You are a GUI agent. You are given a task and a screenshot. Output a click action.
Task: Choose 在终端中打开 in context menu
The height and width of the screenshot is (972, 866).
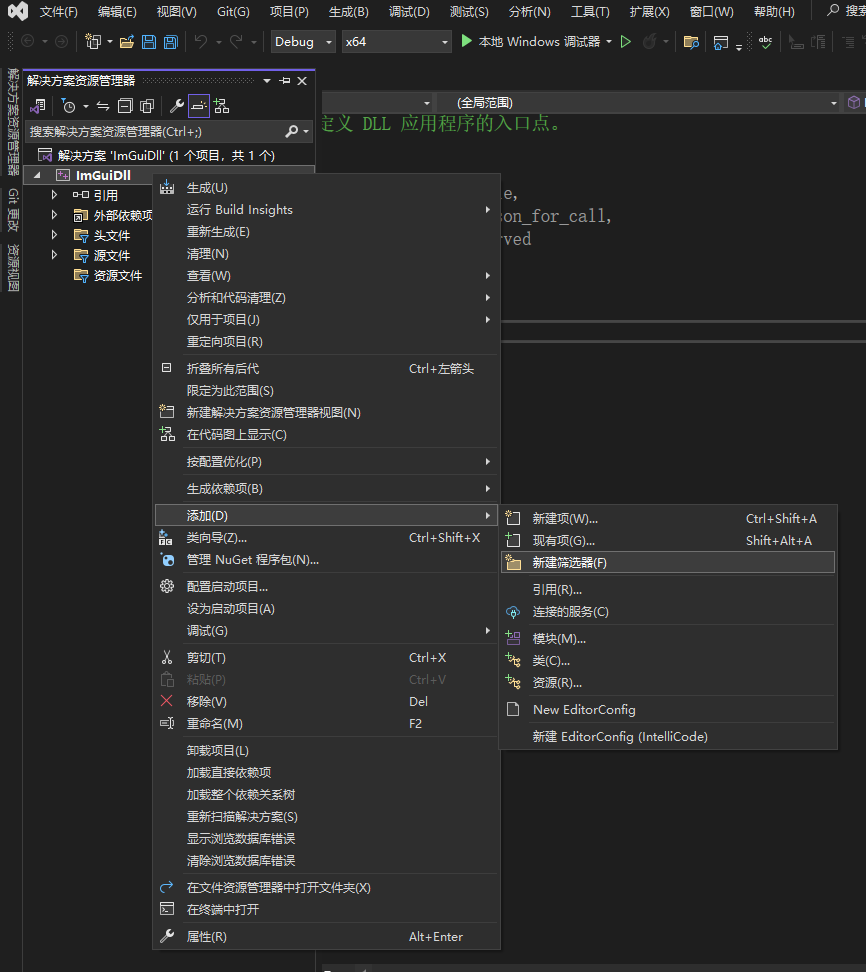point(326,910)
